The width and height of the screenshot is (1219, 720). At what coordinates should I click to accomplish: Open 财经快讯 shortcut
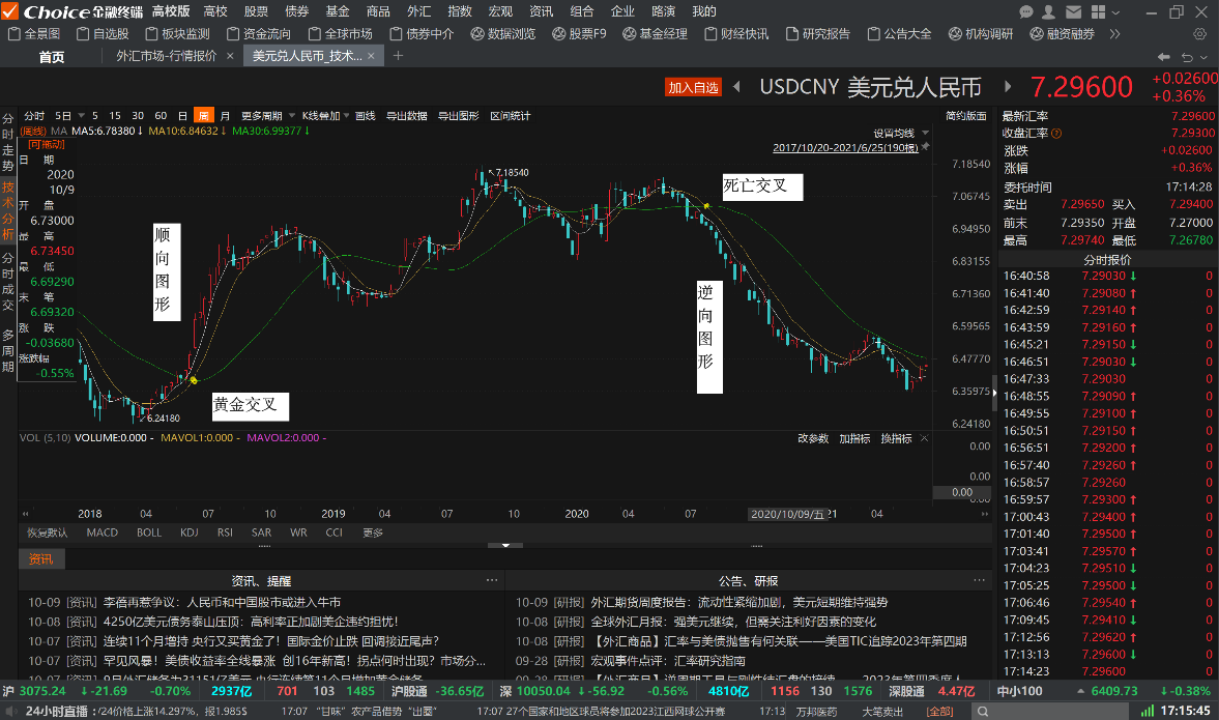737,34
